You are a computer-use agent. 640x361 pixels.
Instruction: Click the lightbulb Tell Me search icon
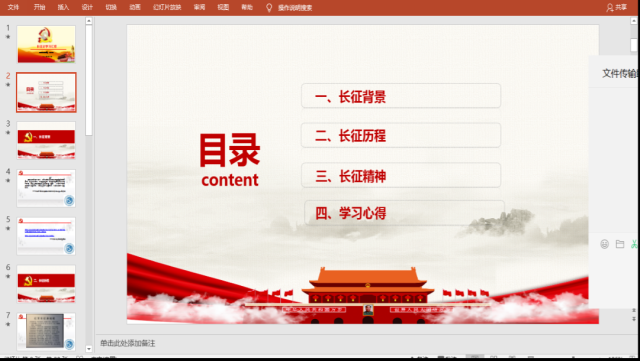(269, 7)
